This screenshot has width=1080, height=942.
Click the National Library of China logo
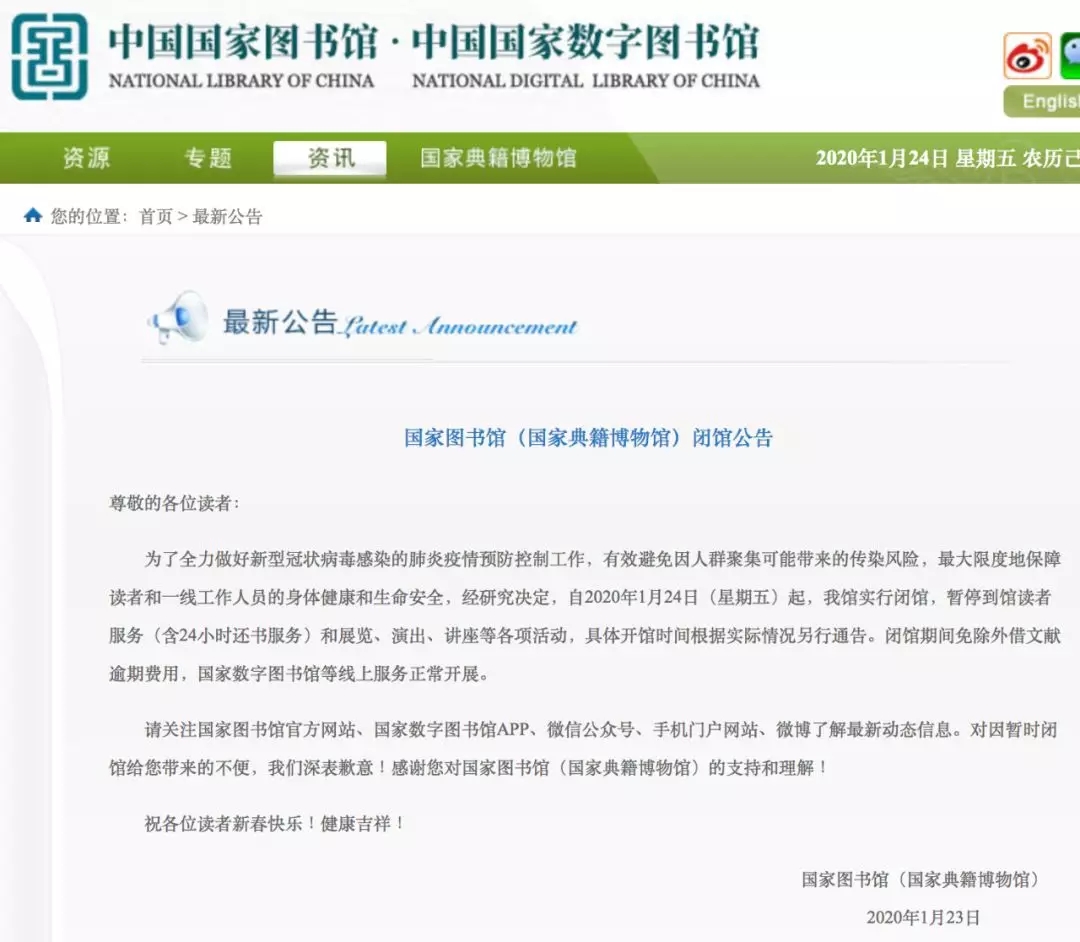point(50,56)
